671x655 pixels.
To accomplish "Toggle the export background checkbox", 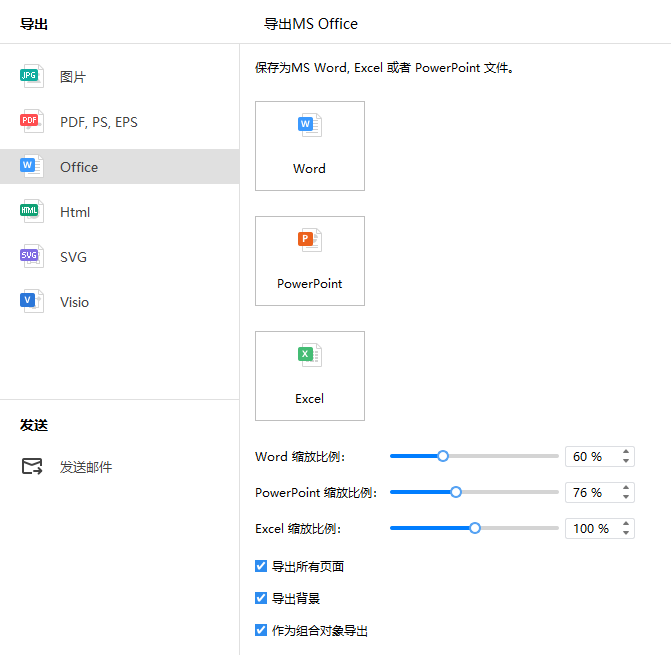I will (x=261, y=598).
